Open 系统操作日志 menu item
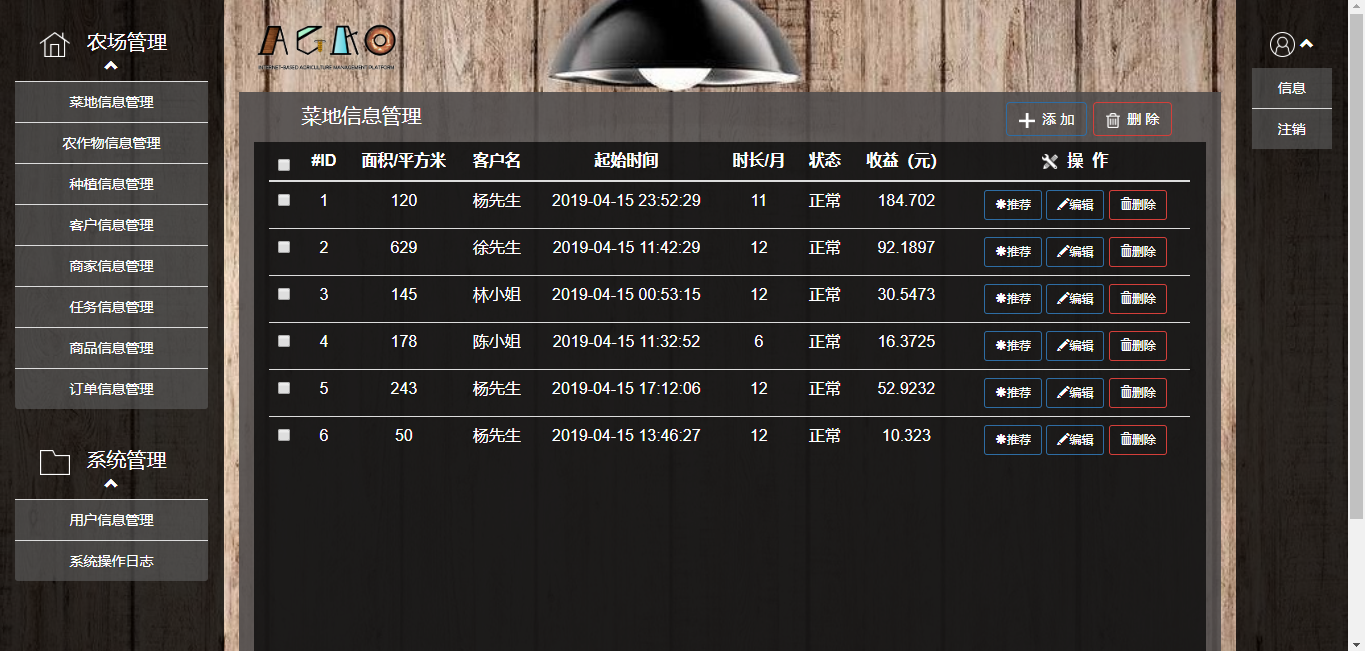The height and width of the screenshot is (651, 1365). click(x=111, y=561)
